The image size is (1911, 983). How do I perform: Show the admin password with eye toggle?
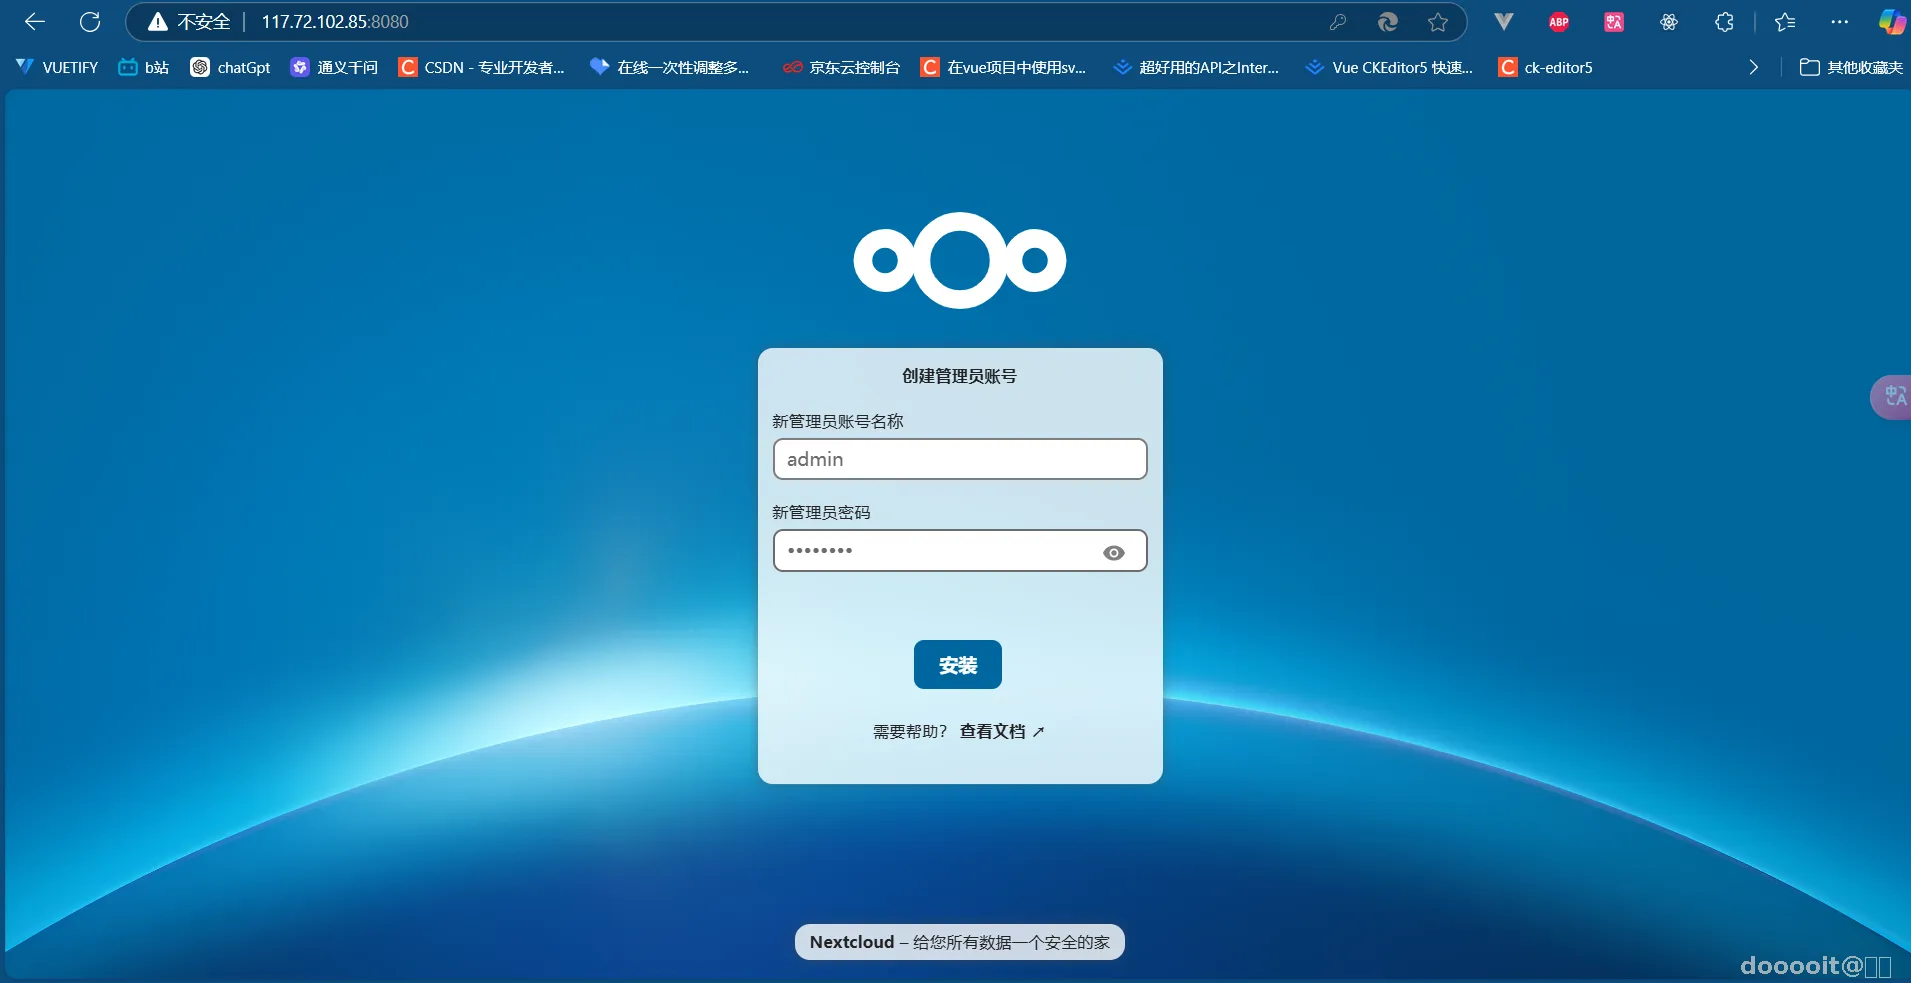pos(1114,551)
